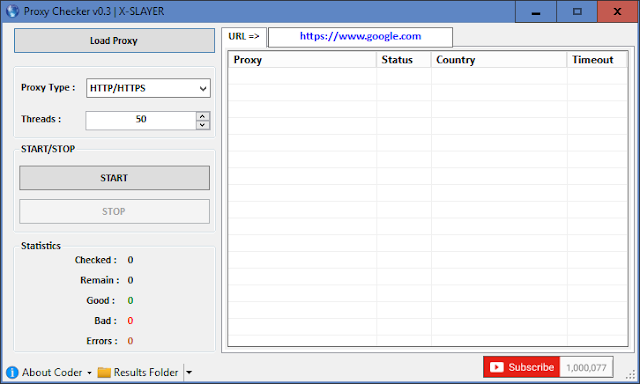
Task: Maximize the Proxy Checker window
Action: coord(577,11)
